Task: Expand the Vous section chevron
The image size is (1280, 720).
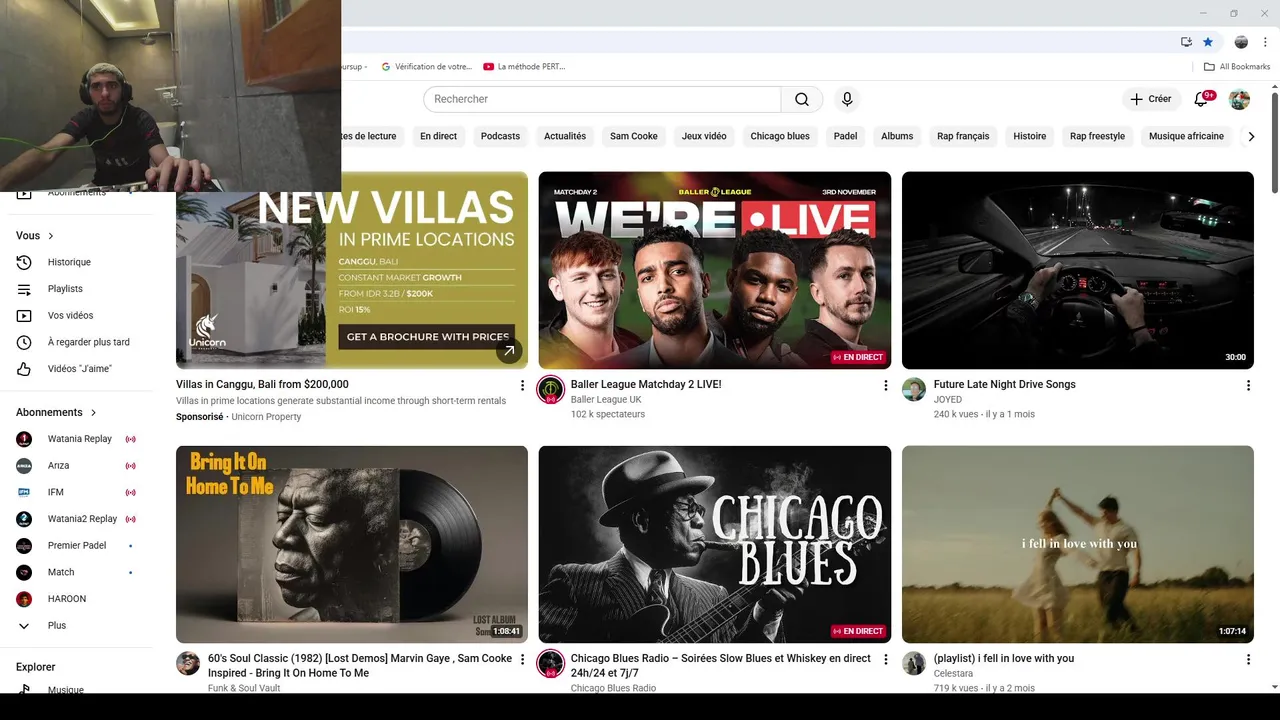Action: coord(51,236)
